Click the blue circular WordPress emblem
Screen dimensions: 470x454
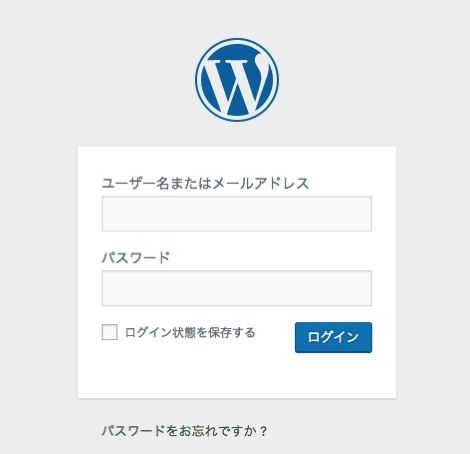[x=237, y=80]
